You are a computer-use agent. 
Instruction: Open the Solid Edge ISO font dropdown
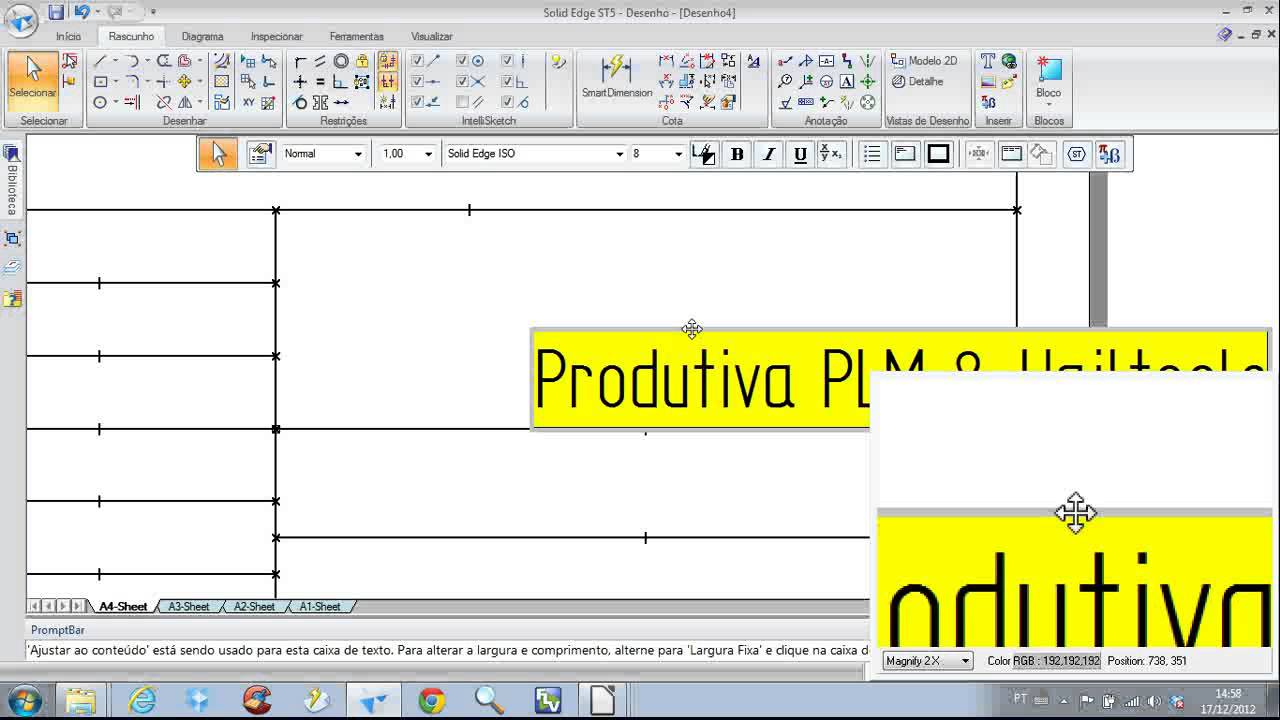pyautogui.click(x=619, y=154)
